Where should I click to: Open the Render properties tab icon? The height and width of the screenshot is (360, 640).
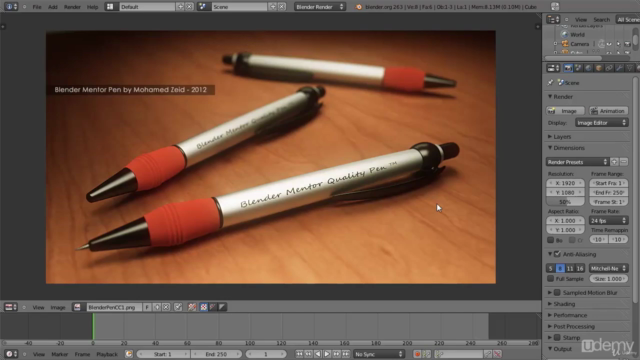(568, 68)
